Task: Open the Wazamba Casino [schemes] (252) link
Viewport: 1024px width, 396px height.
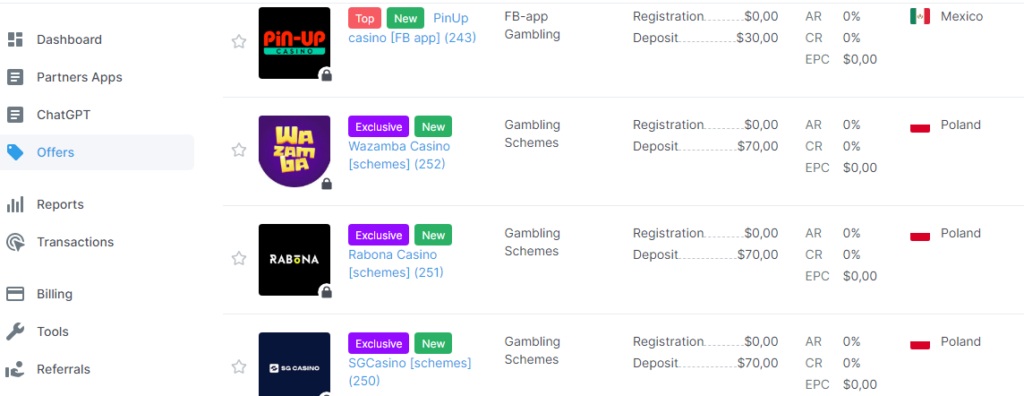Action: coord(399,156)
